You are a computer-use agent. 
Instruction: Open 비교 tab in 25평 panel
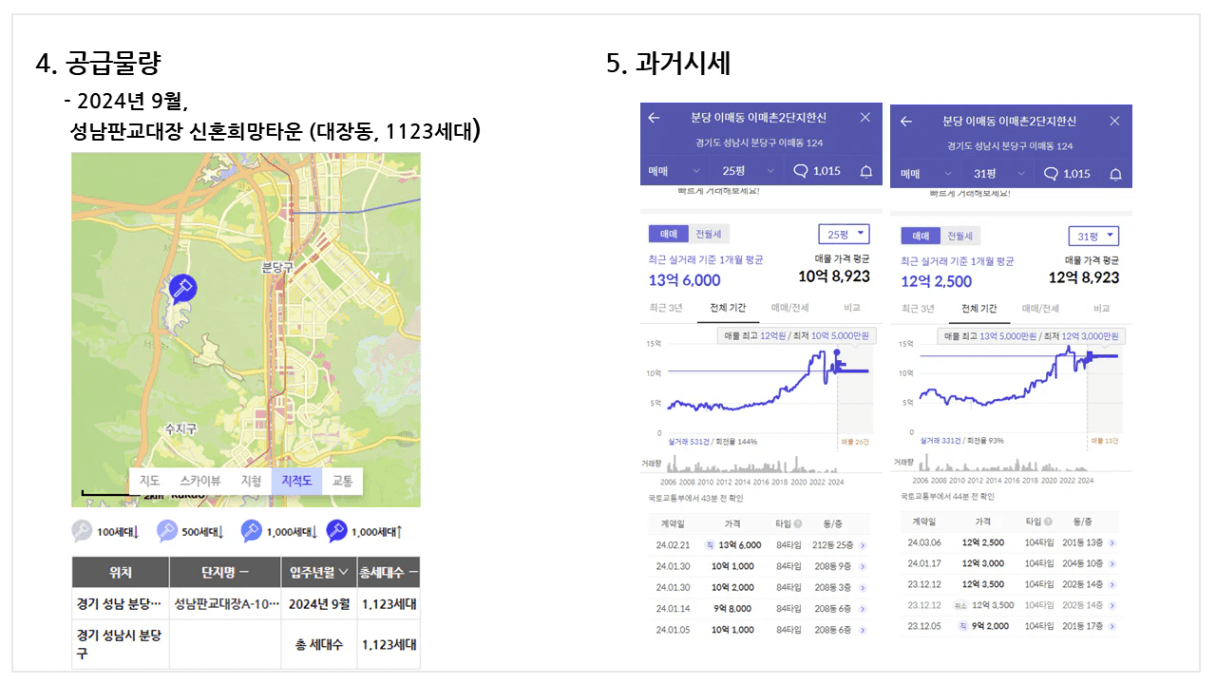(851, 308)
